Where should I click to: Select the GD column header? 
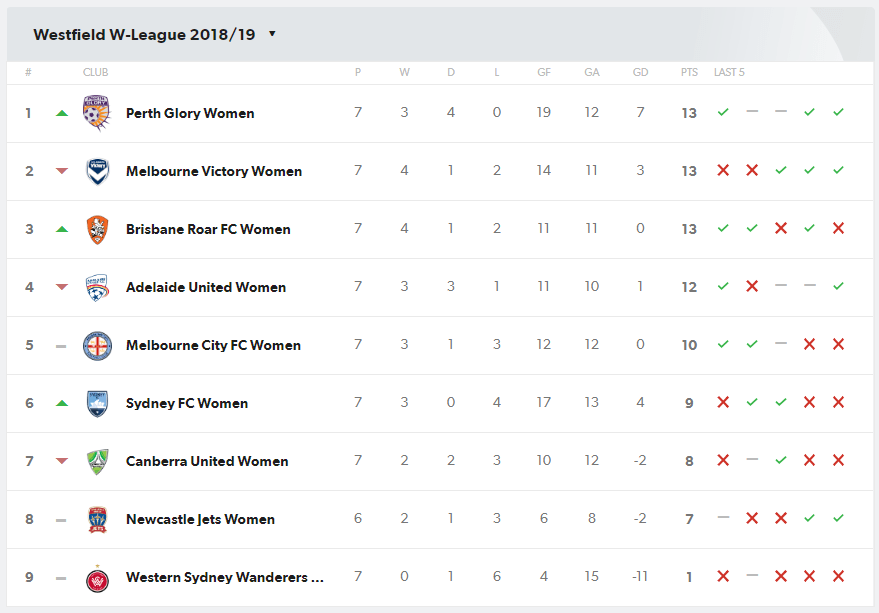click(x=640, y=72)
